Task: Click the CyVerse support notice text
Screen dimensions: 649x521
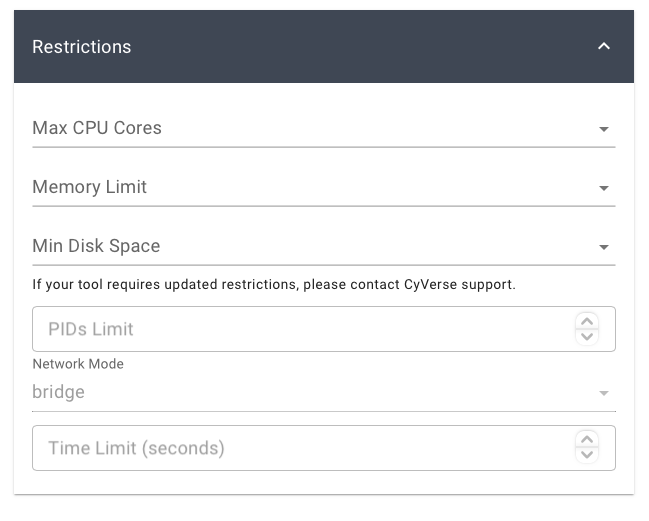Action: [274, 285]
